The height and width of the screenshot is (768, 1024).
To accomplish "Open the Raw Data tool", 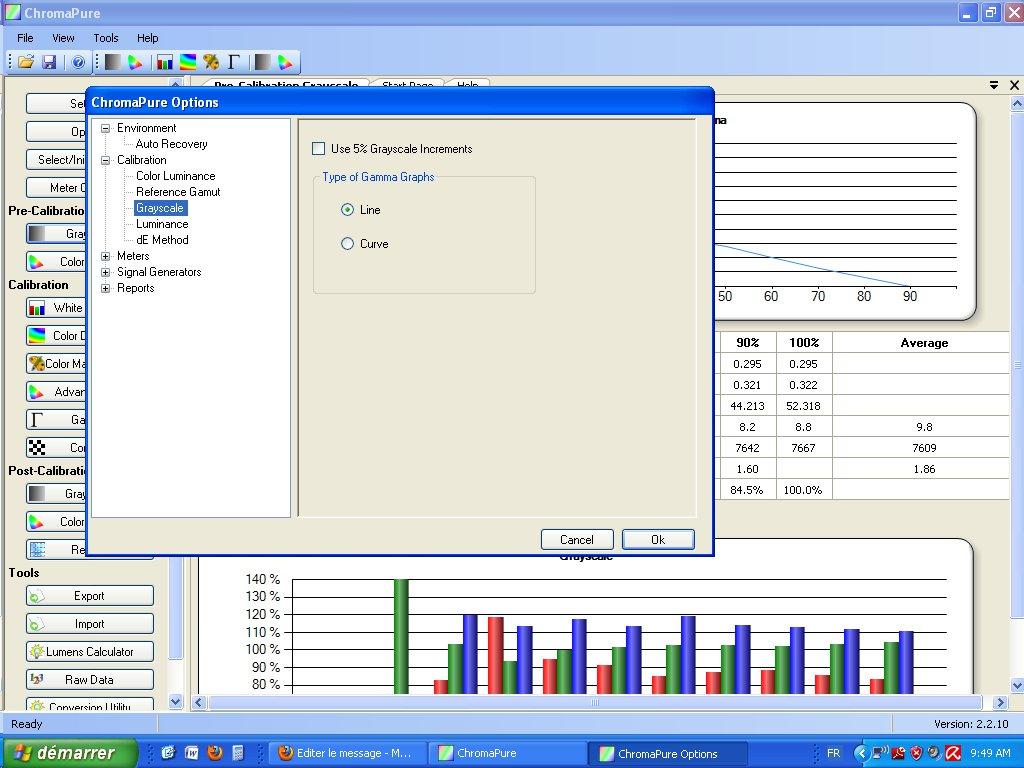I will tap(90, 680).
